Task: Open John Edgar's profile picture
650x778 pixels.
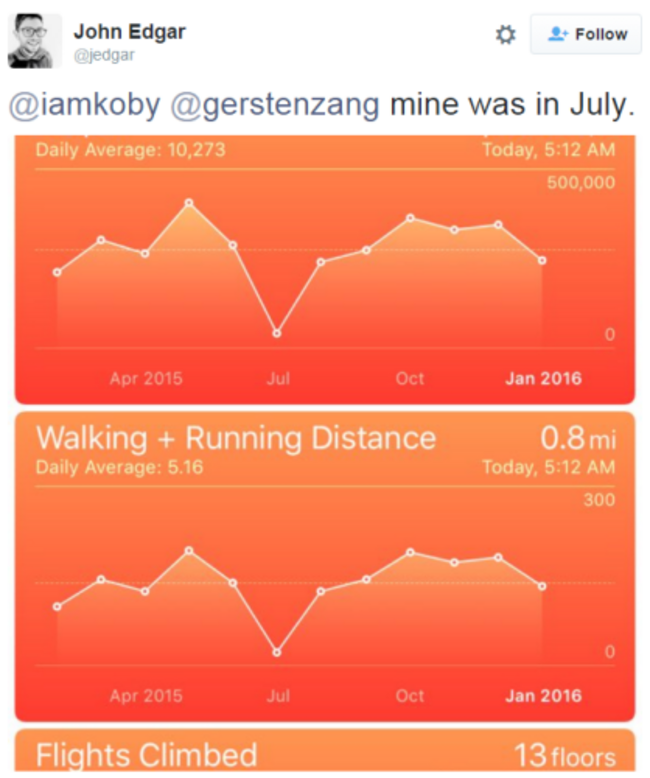Action: tap(35, 41)
